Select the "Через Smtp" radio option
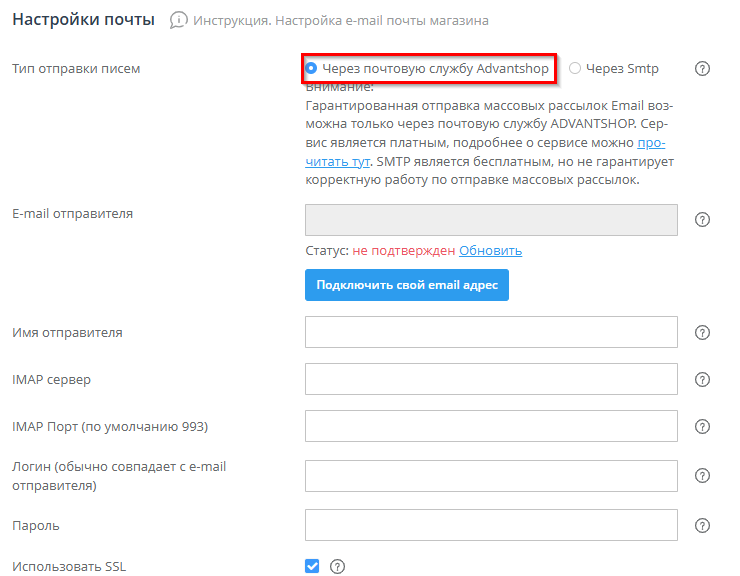Screen dimensions: 740x576 [574, 69]
